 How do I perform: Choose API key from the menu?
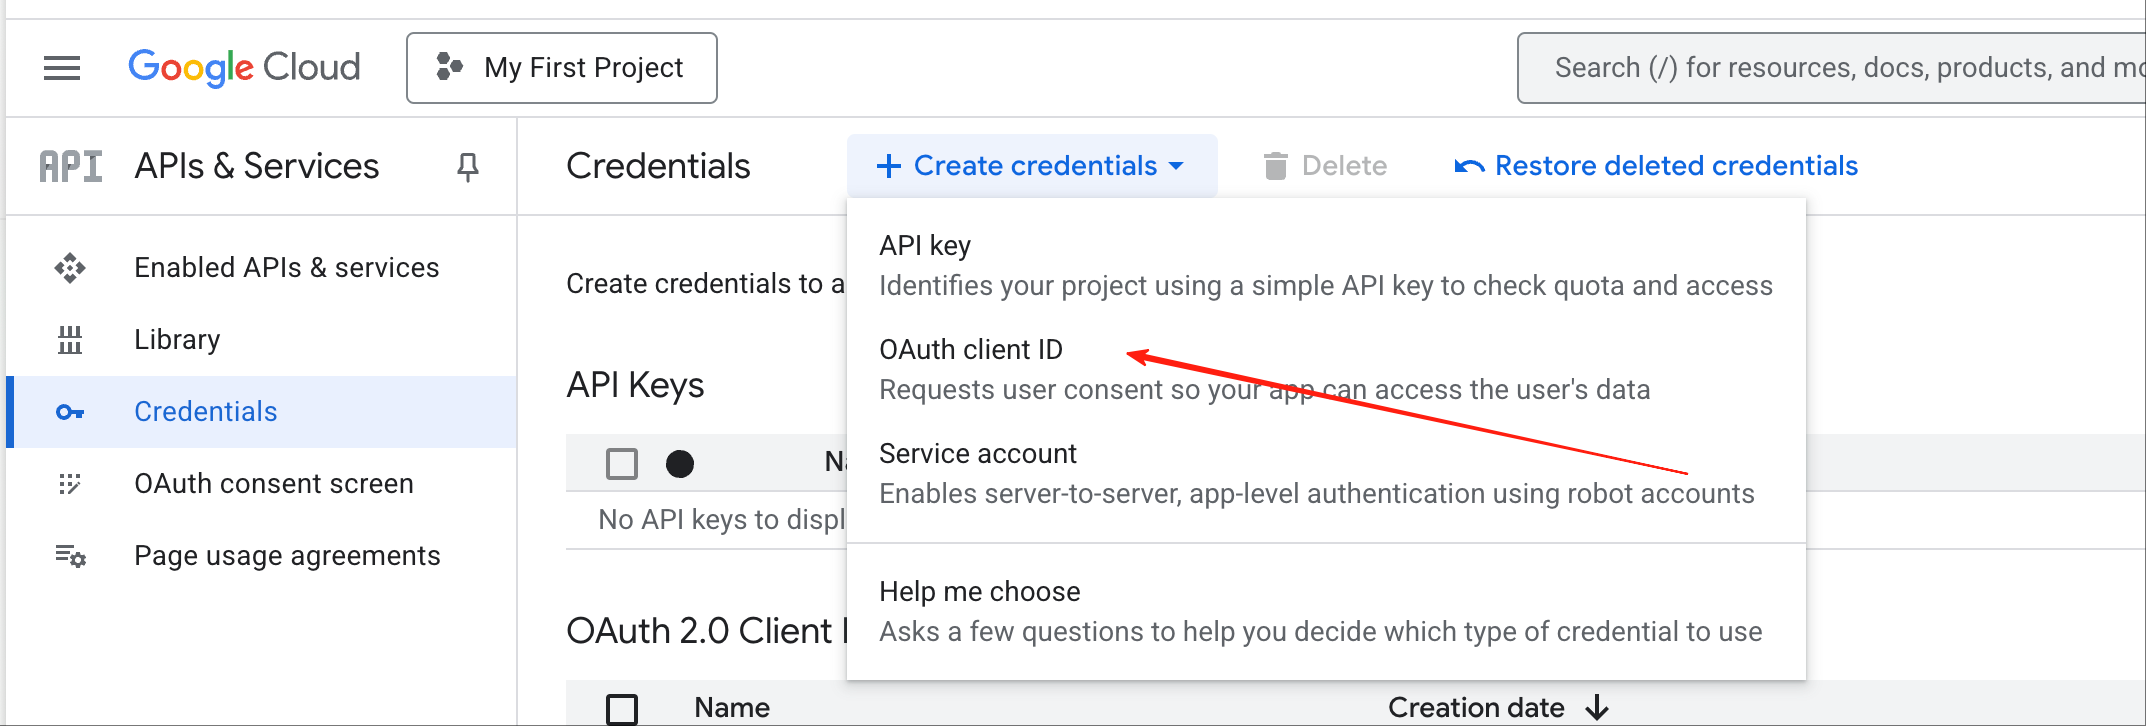(1326, 266)
